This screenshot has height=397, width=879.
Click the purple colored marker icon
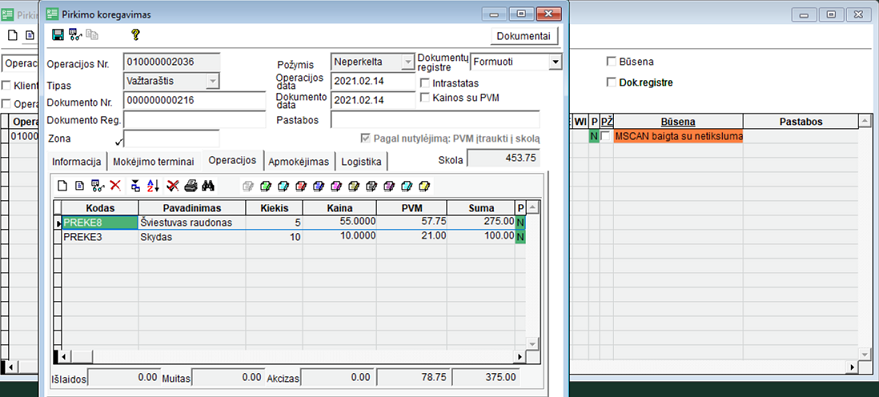coord(389,186)
